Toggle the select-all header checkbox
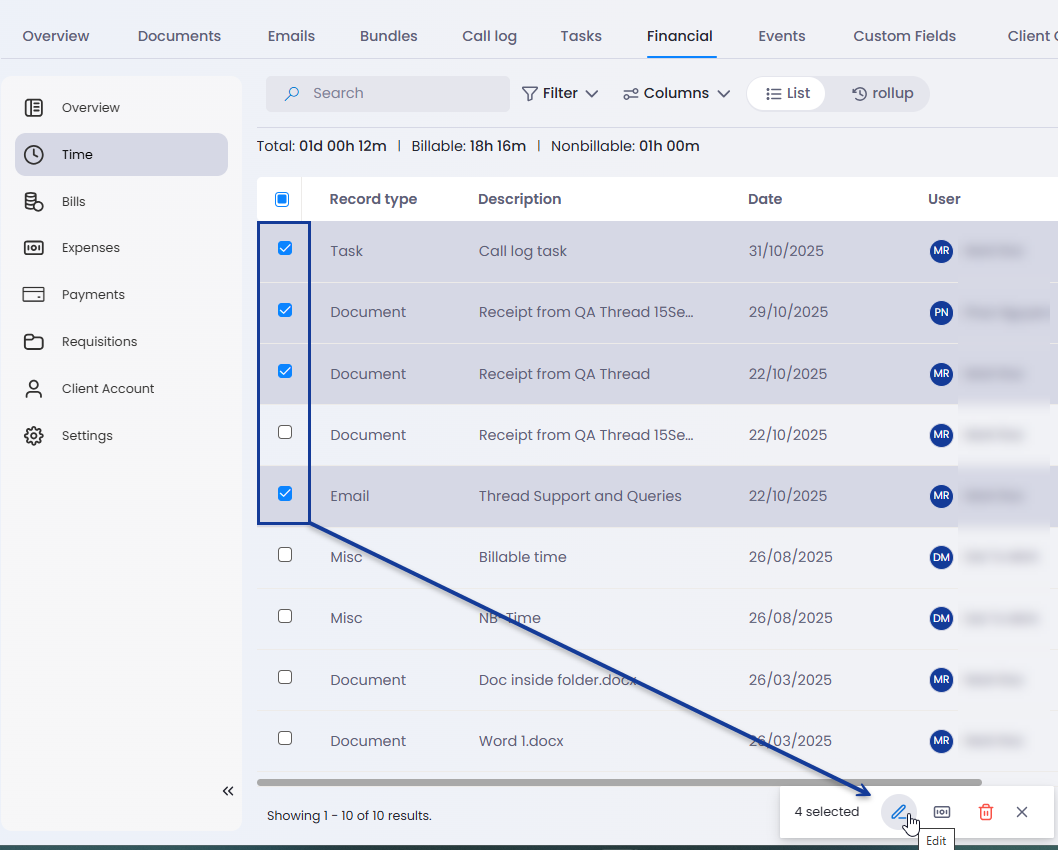 282,199
